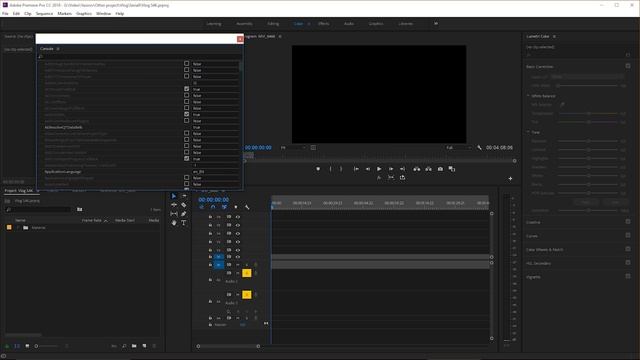Add a marker in Program monitor

pyautogui.click(x=318, y=169)
